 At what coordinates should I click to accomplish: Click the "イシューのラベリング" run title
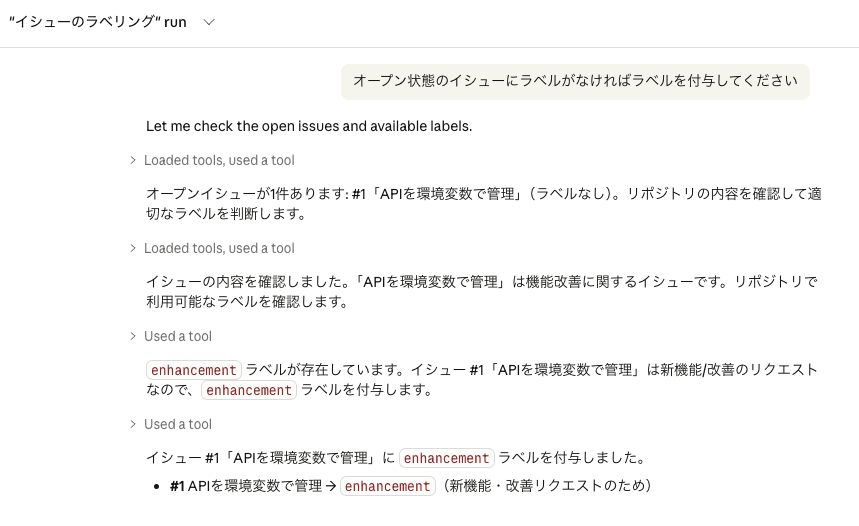point(97,22)
